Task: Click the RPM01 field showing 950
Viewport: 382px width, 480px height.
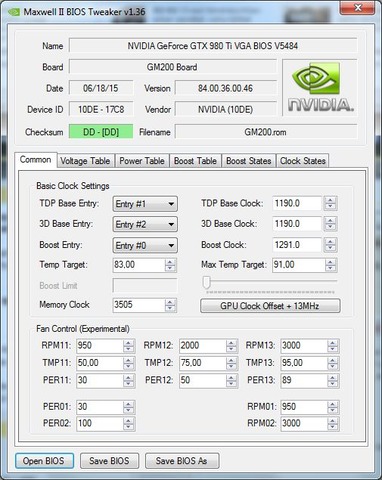Action: [304, 407]
